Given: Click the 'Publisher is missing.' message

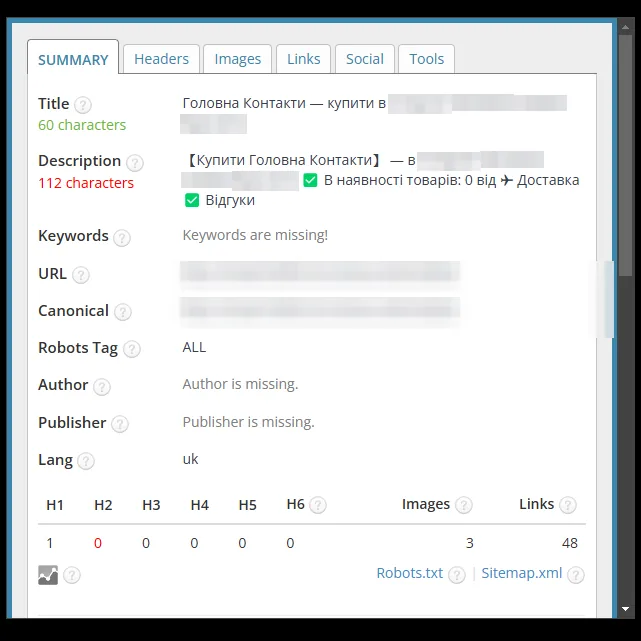Looking at the screenshot, I should point(249,422).
